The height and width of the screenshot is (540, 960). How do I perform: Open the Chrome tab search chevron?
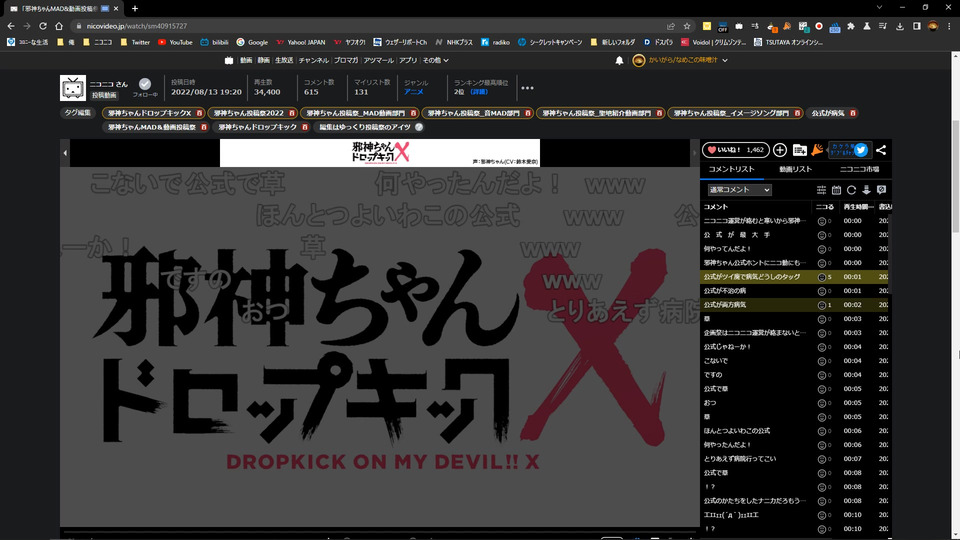pyautogui.click(x=879, y=7)
